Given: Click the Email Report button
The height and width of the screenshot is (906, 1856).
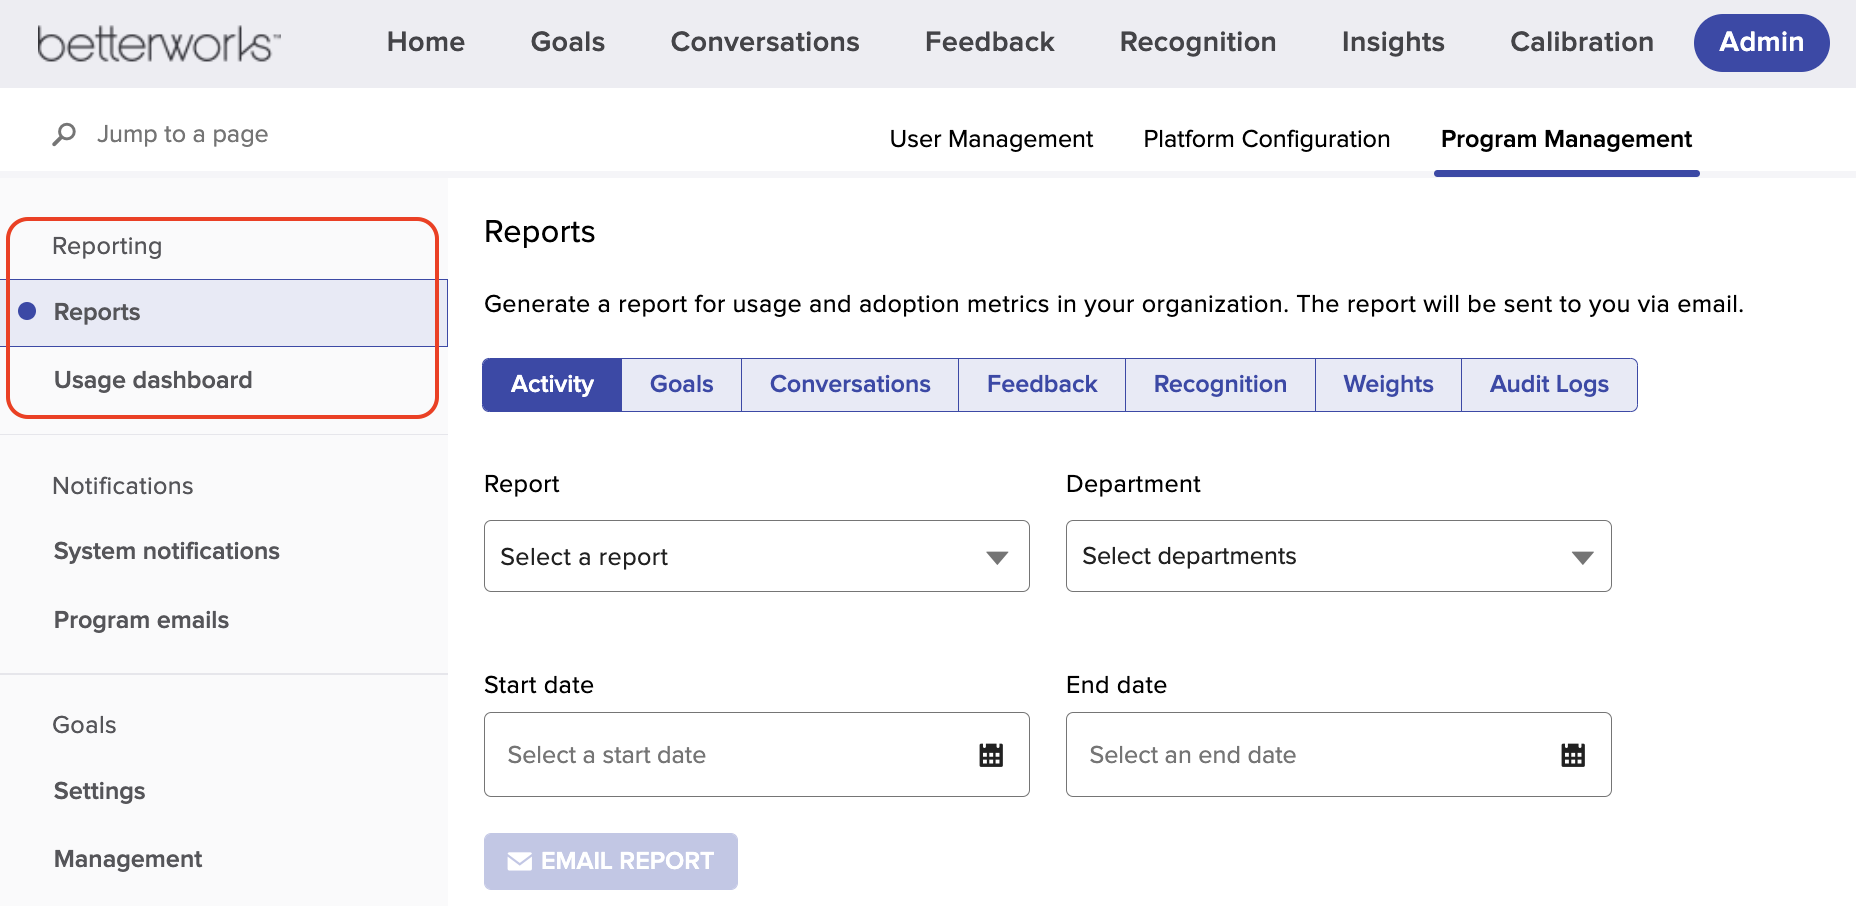Looking at the screenshot, I should click(611, 861).
